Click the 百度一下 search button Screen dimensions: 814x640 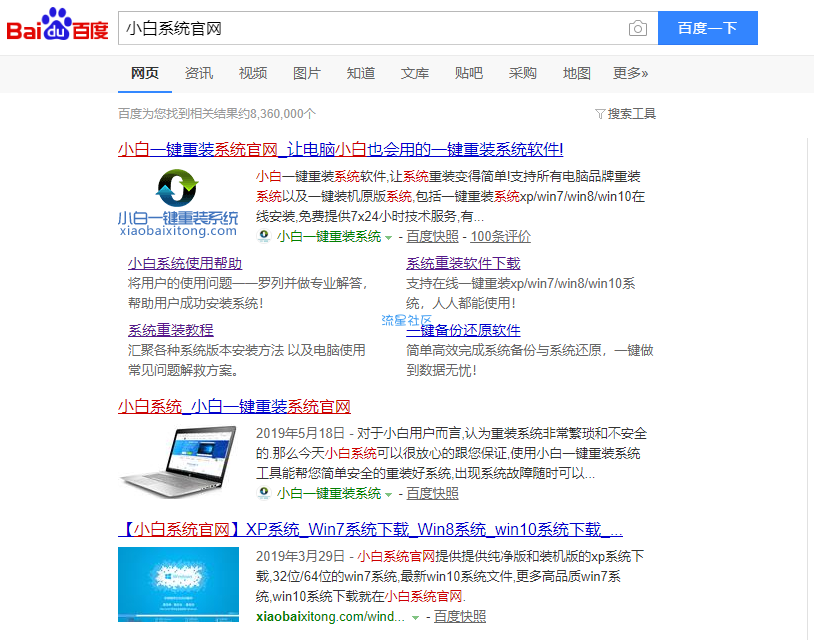coord(708,28)
